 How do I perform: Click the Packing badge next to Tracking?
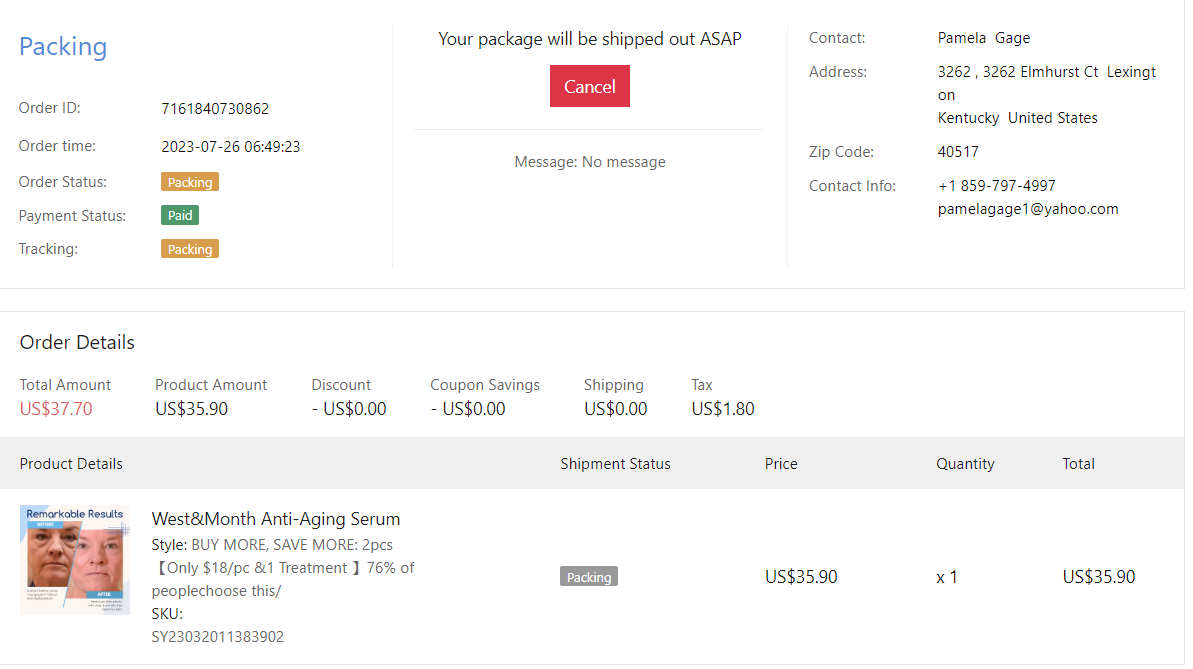pos(190,249)
